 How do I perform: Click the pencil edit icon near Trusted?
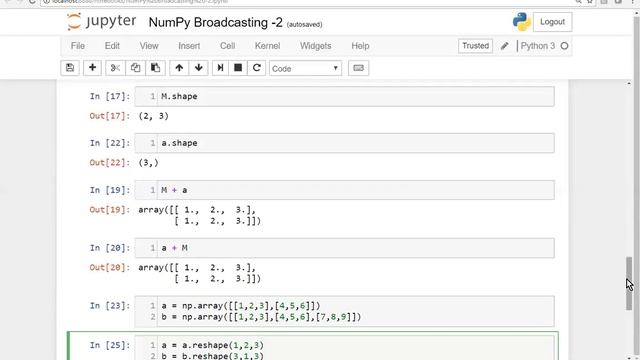504,46
